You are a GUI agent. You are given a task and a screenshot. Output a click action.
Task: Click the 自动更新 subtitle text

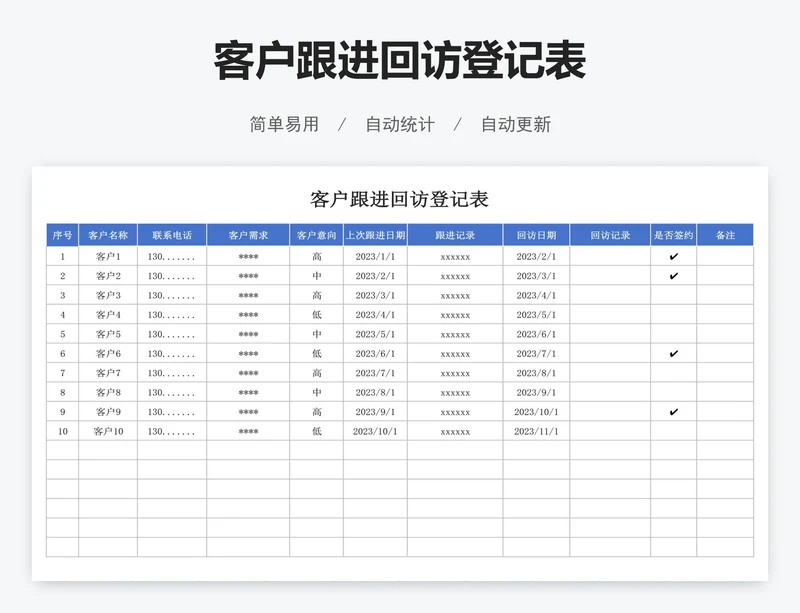coord(516,124)
